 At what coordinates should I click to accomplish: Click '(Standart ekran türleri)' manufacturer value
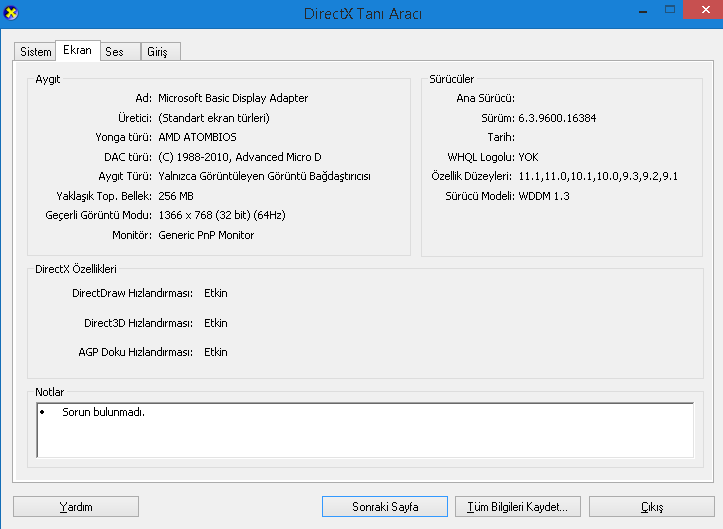tap(214, 118)
